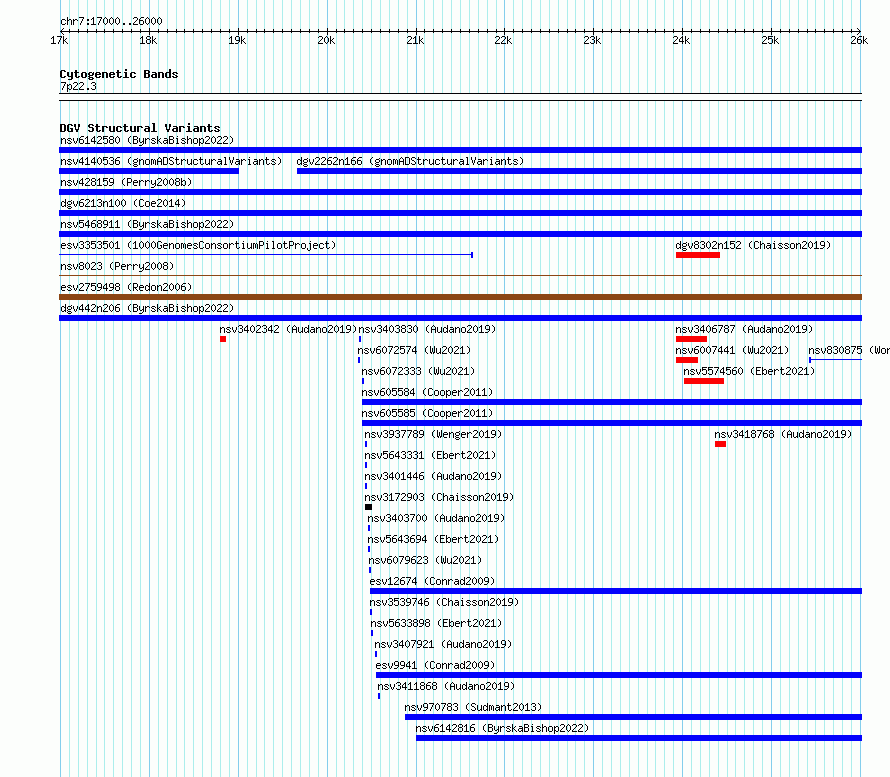
Task: Select nsv3407921 (Audano2019) label
Action: tap(443, 644)
